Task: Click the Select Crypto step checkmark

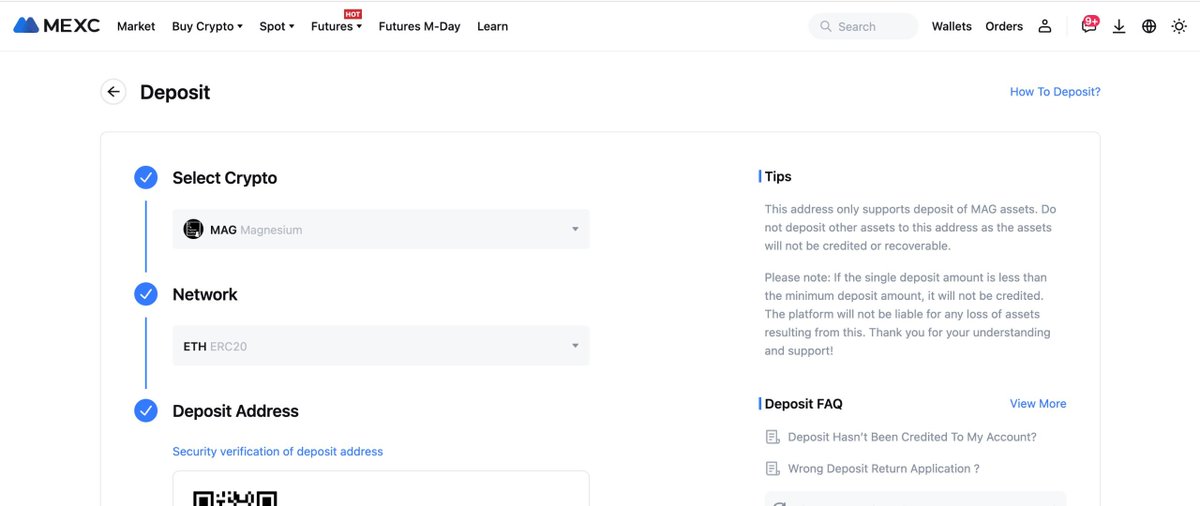Action: [x=146, y=178]
